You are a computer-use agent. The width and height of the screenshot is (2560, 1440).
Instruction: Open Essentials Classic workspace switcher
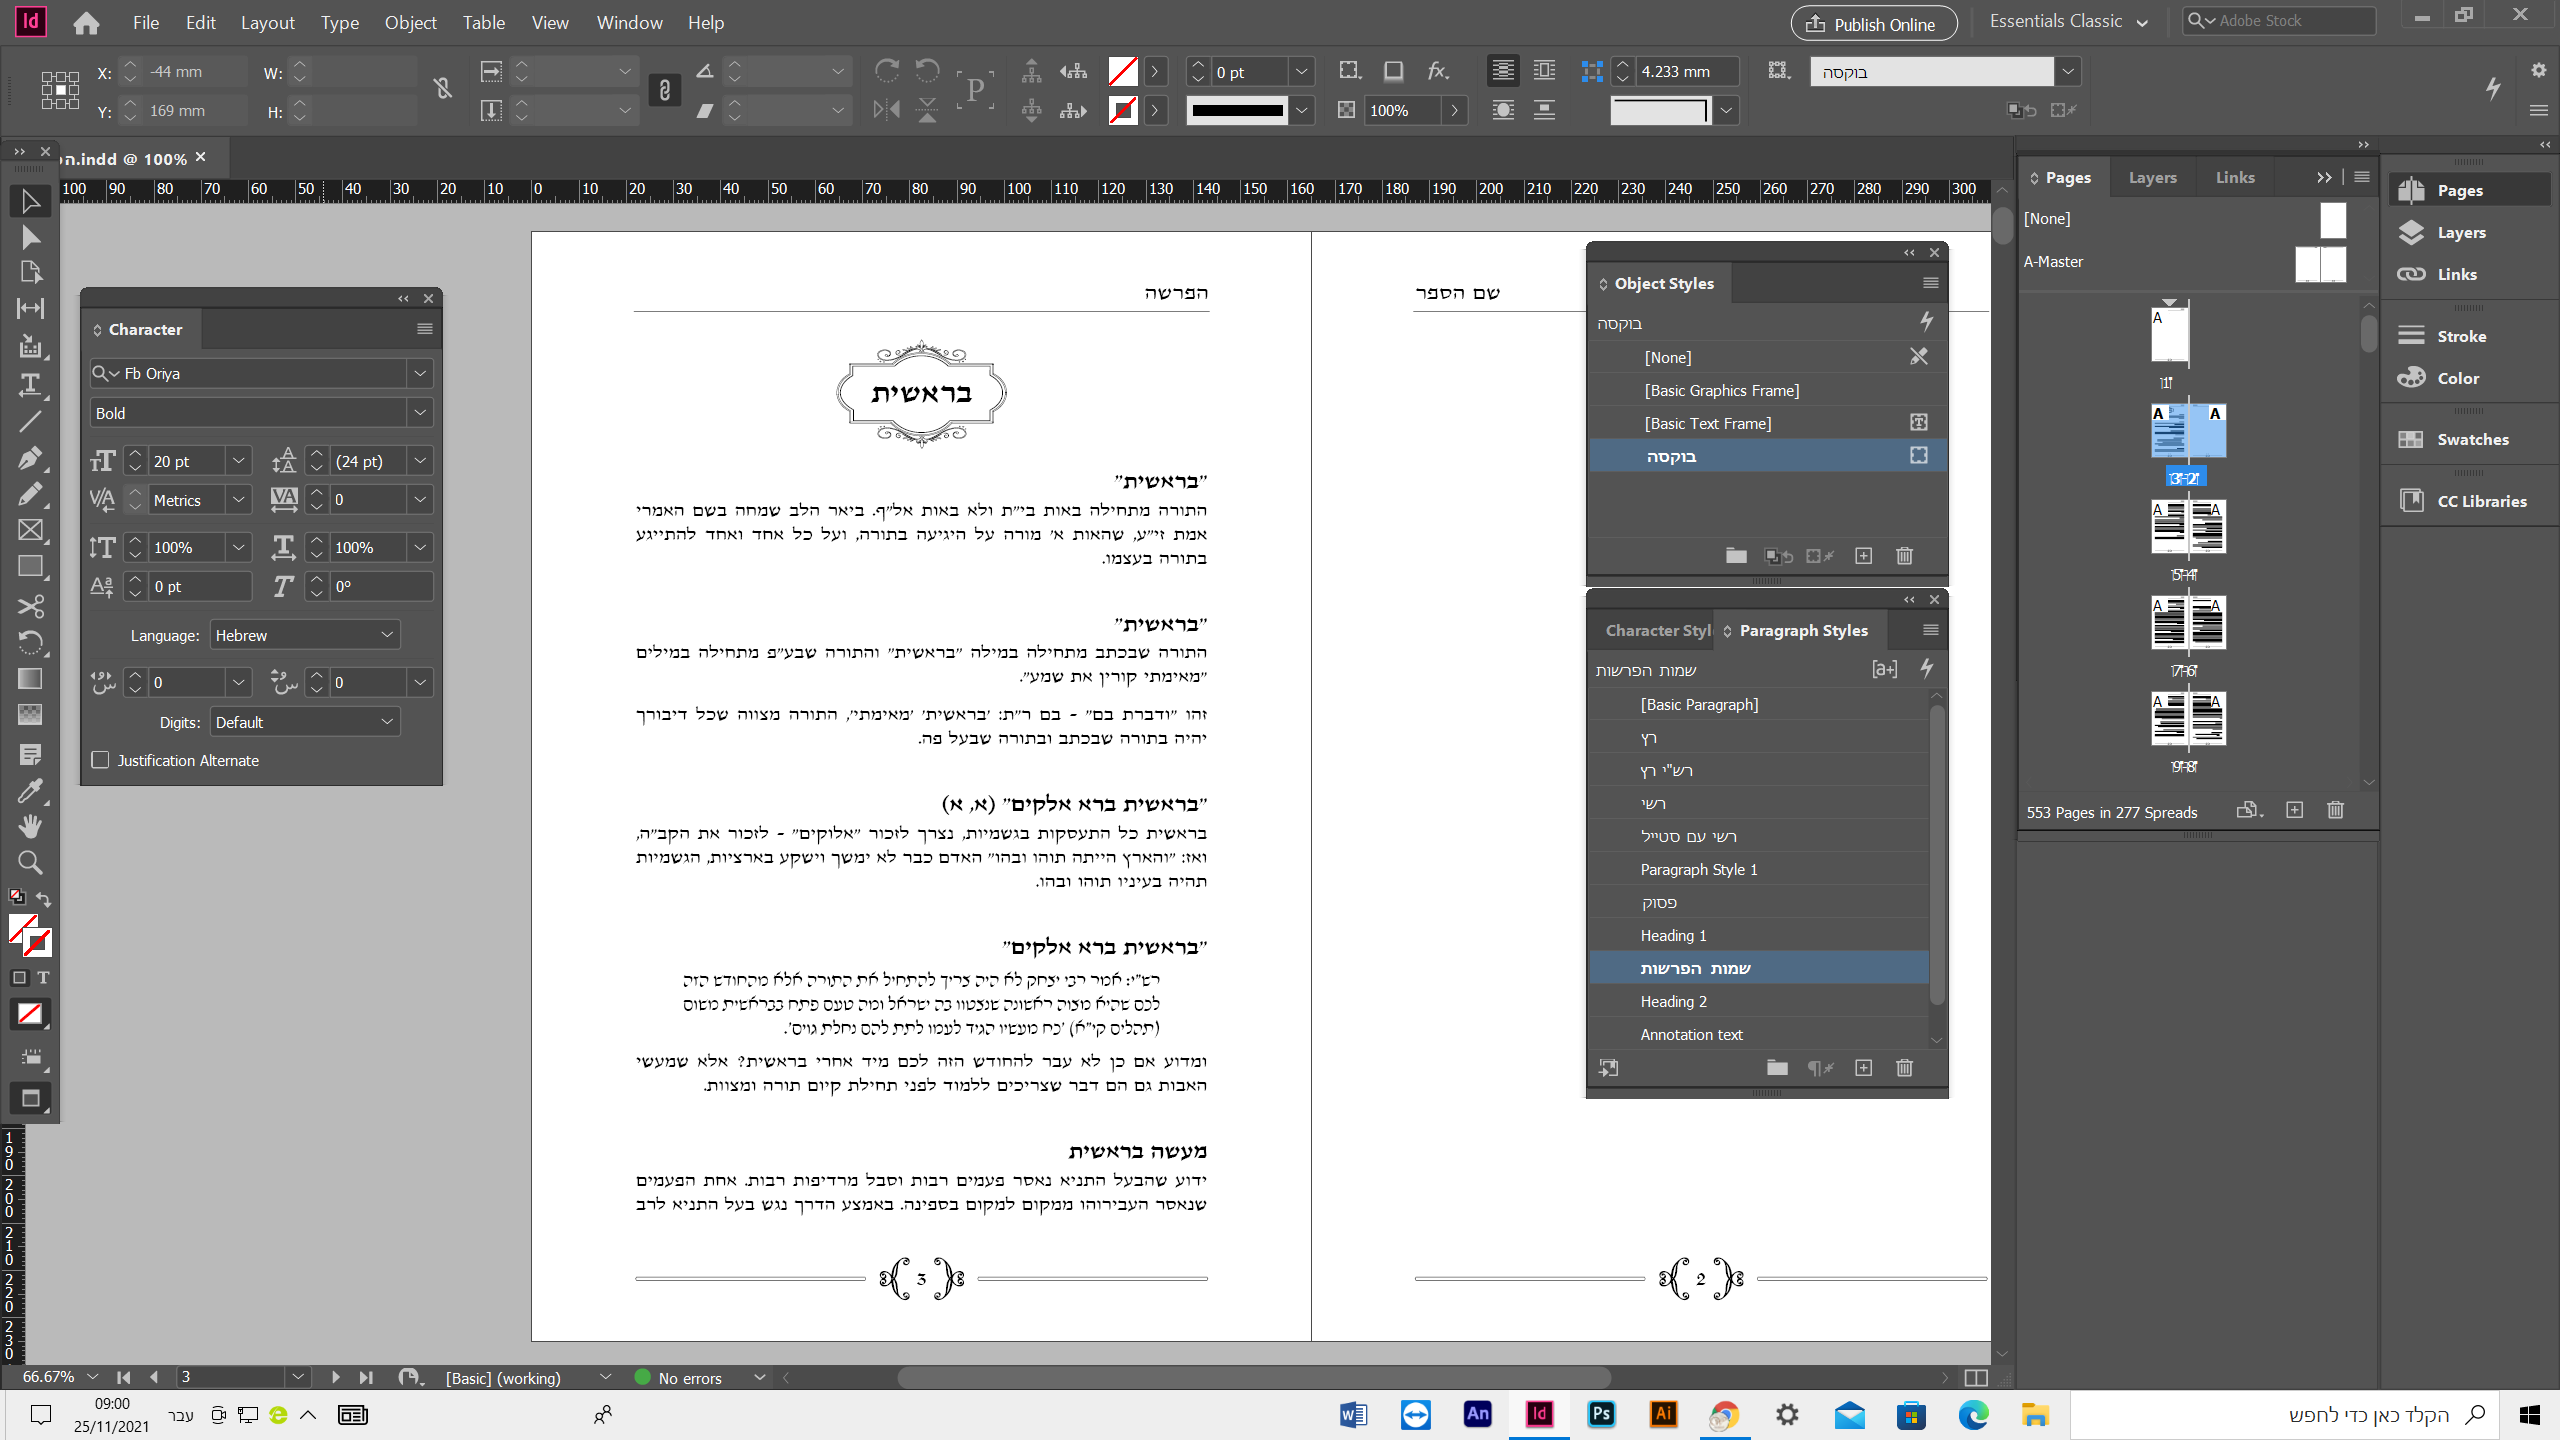click(2068, 22)
